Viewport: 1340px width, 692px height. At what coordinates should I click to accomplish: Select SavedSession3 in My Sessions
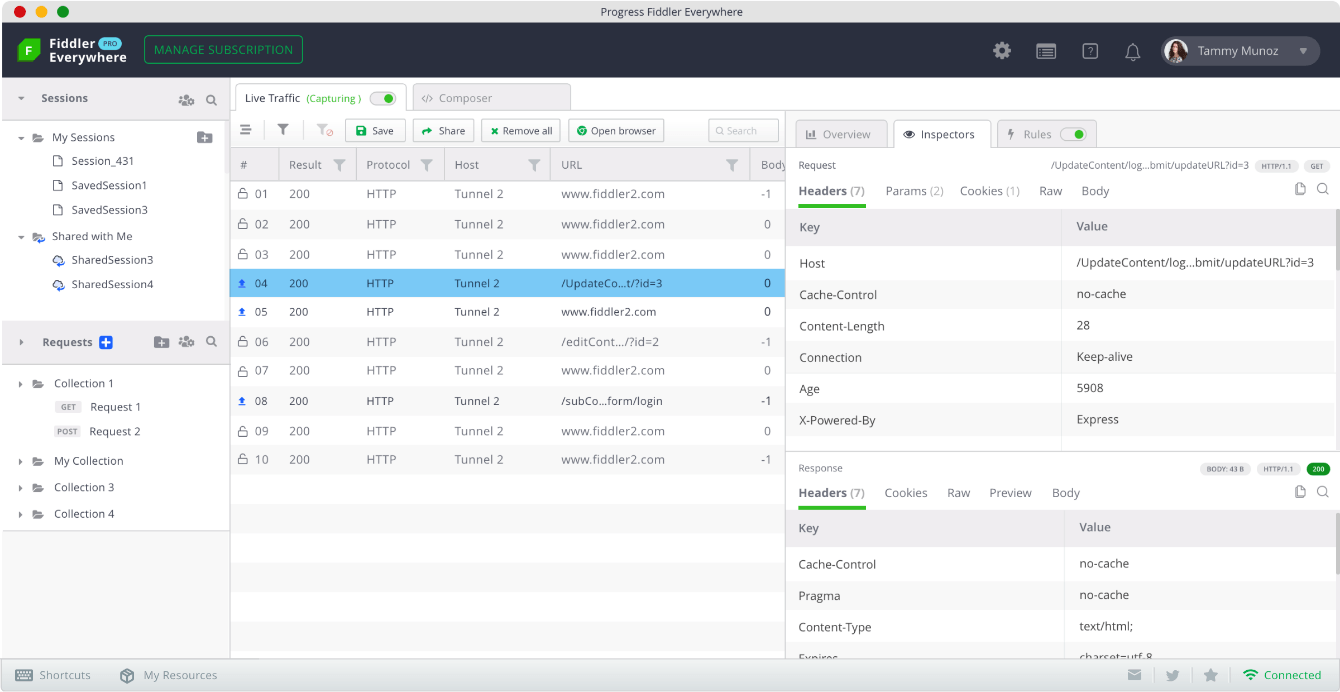(x=109, y=210)
